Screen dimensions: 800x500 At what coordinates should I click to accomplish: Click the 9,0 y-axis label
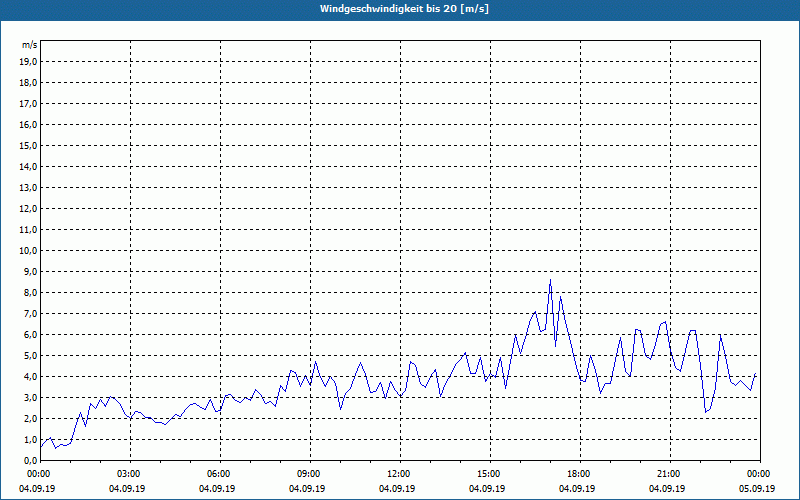coord(30,271)
